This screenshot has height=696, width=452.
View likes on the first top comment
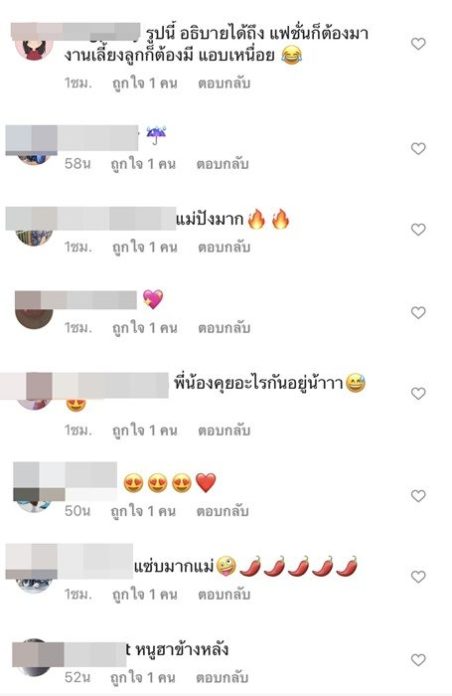[x=144, y=83]
